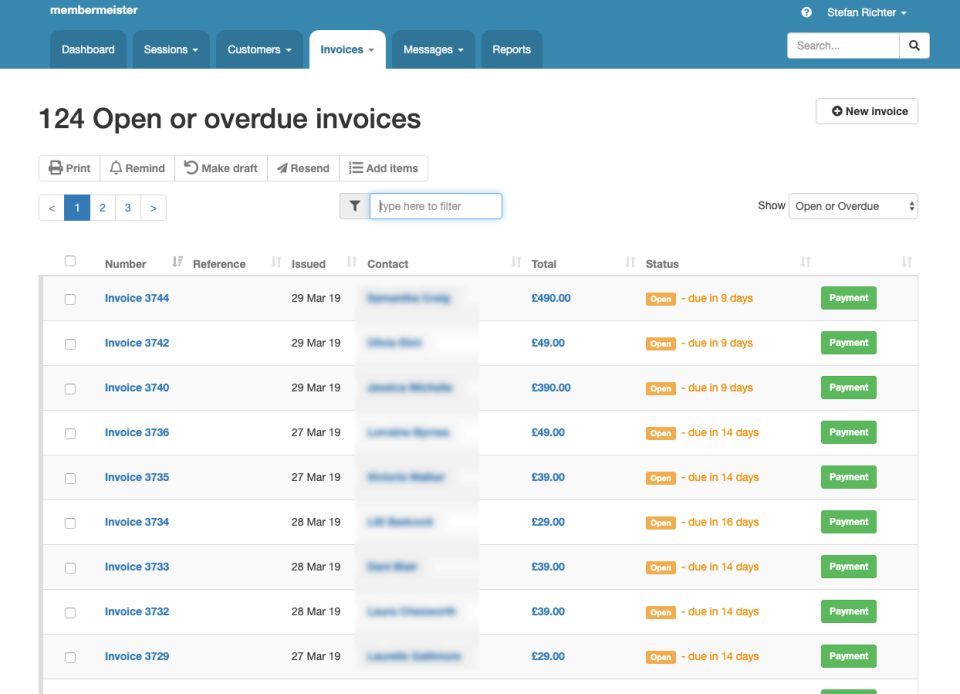Viewport: 960px width, 694px height.
Task: Create a New invoice
Action: point(867,111)
